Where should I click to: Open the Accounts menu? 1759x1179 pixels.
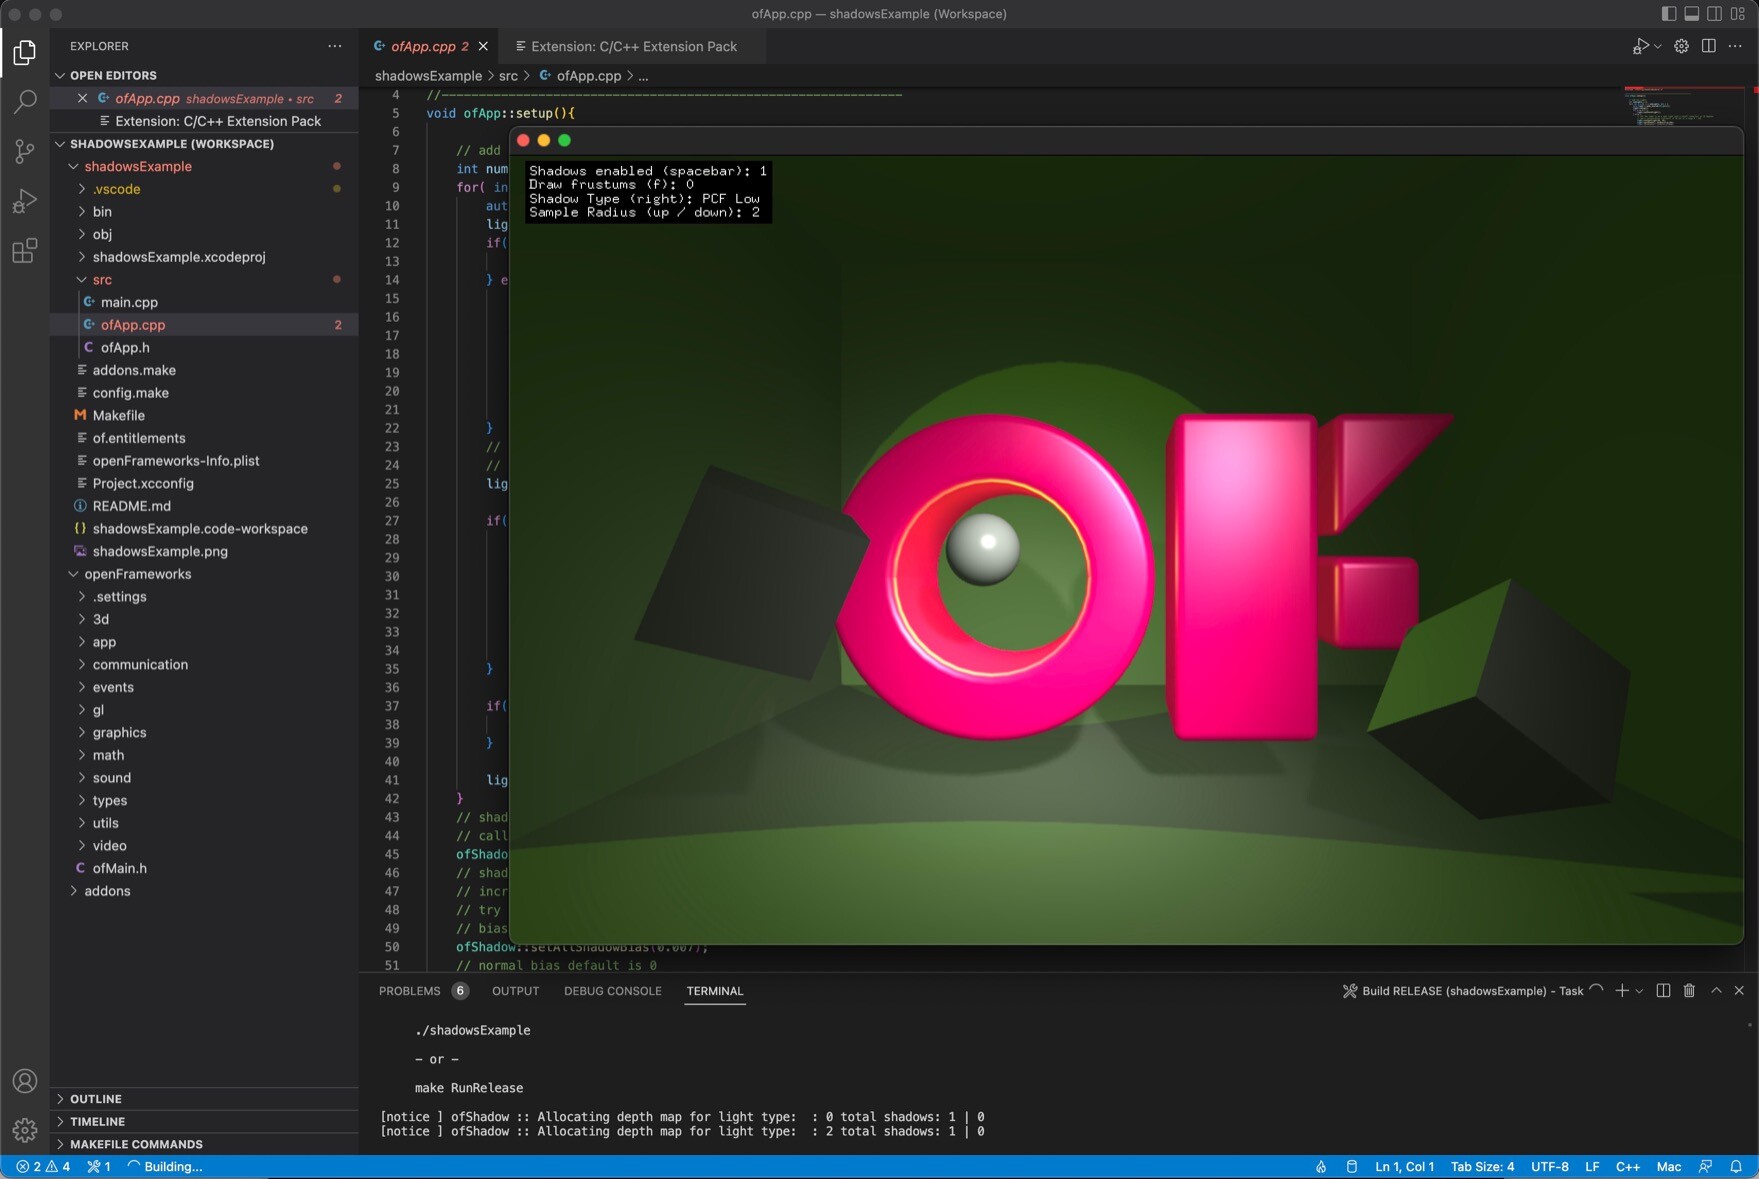pos(25,1081)
